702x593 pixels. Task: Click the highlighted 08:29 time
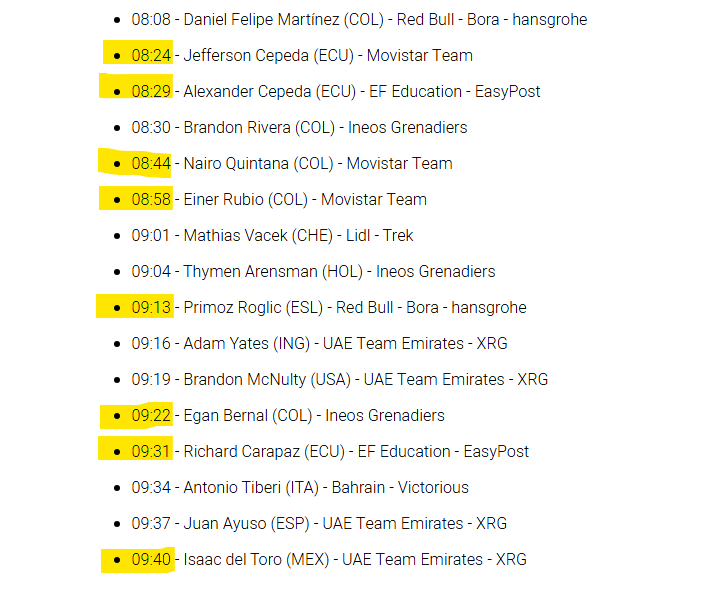pyautogui.click(x=151, y=91)
